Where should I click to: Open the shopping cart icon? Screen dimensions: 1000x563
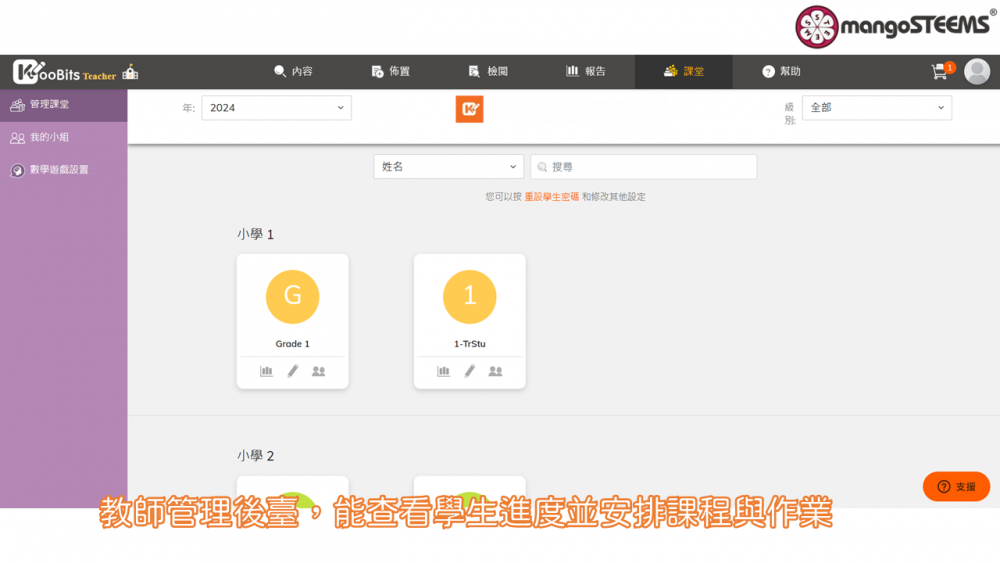click(939, 72)
